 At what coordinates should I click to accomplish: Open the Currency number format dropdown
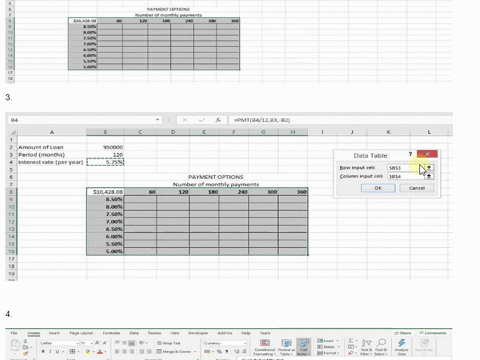point(245,343)
